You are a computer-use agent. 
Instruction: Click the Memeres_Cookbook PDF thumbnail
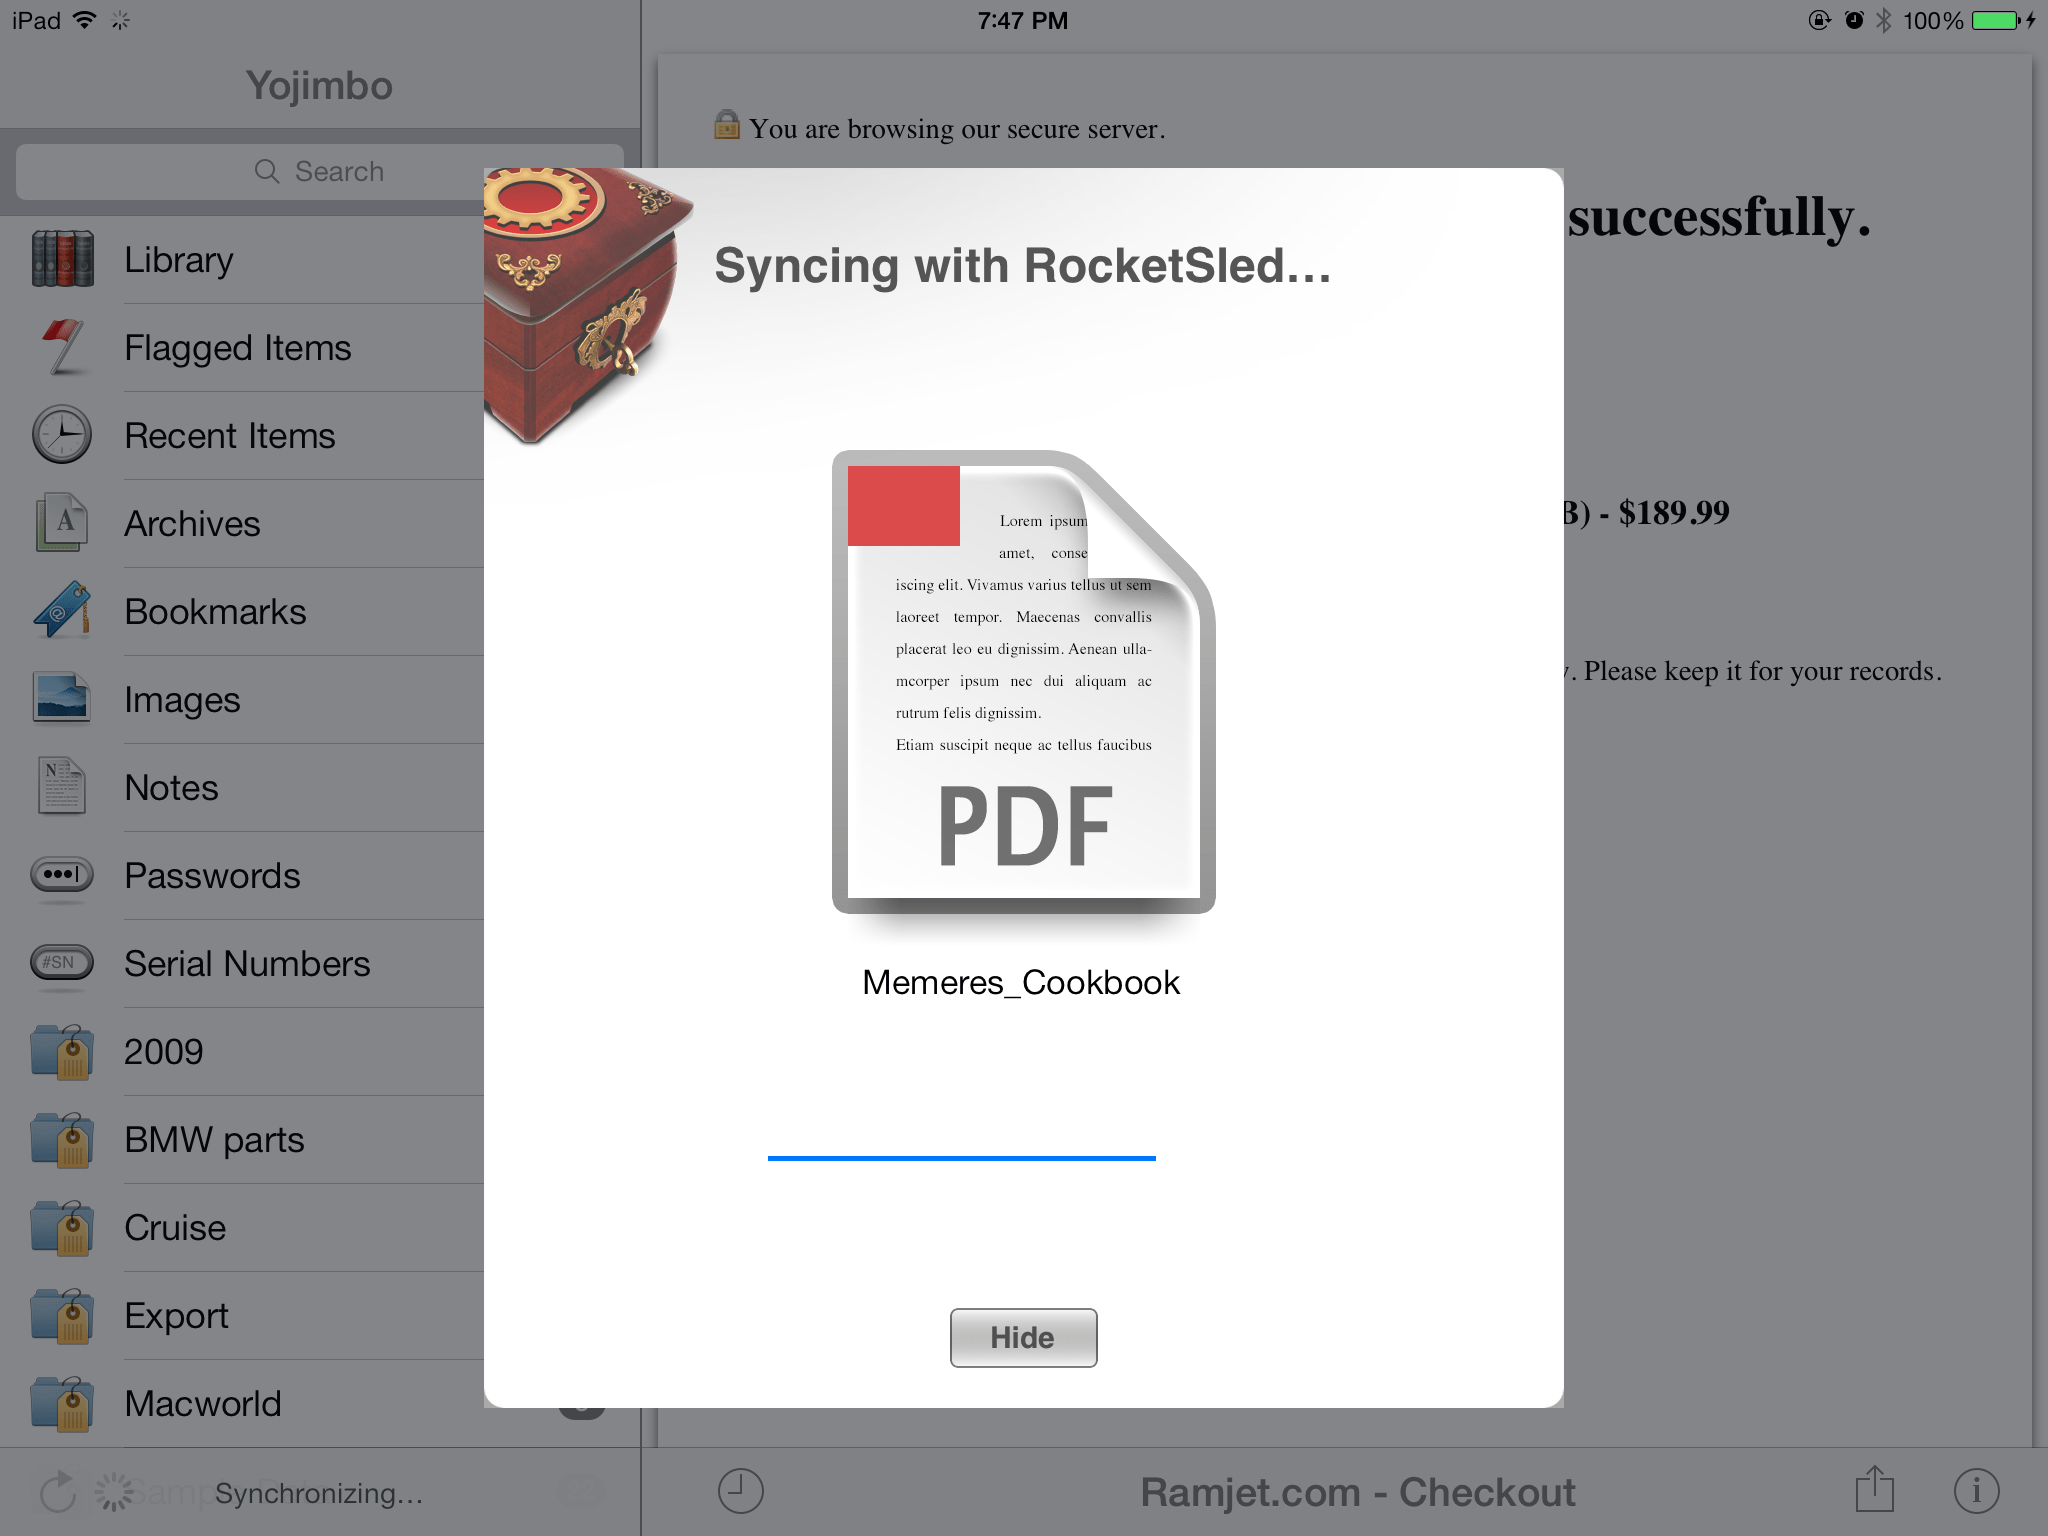pos(1023,682)
